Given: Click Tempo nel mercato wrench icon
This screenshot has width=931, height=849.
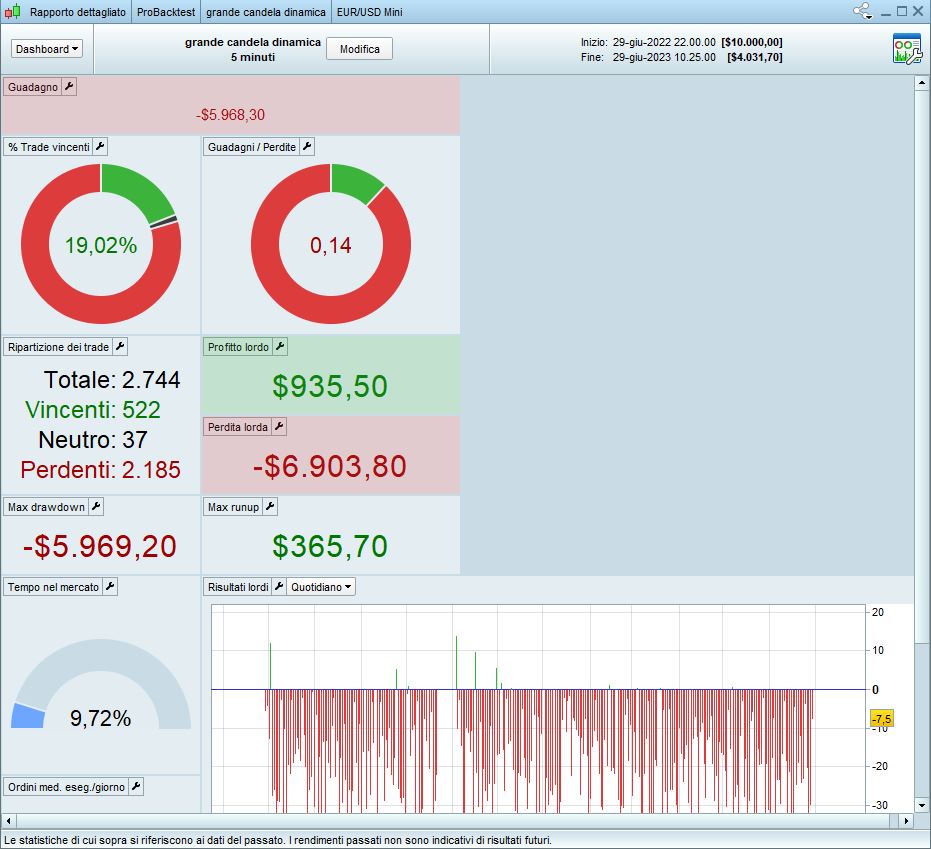Looking at the screenshot, I should (x=110, y=587).
